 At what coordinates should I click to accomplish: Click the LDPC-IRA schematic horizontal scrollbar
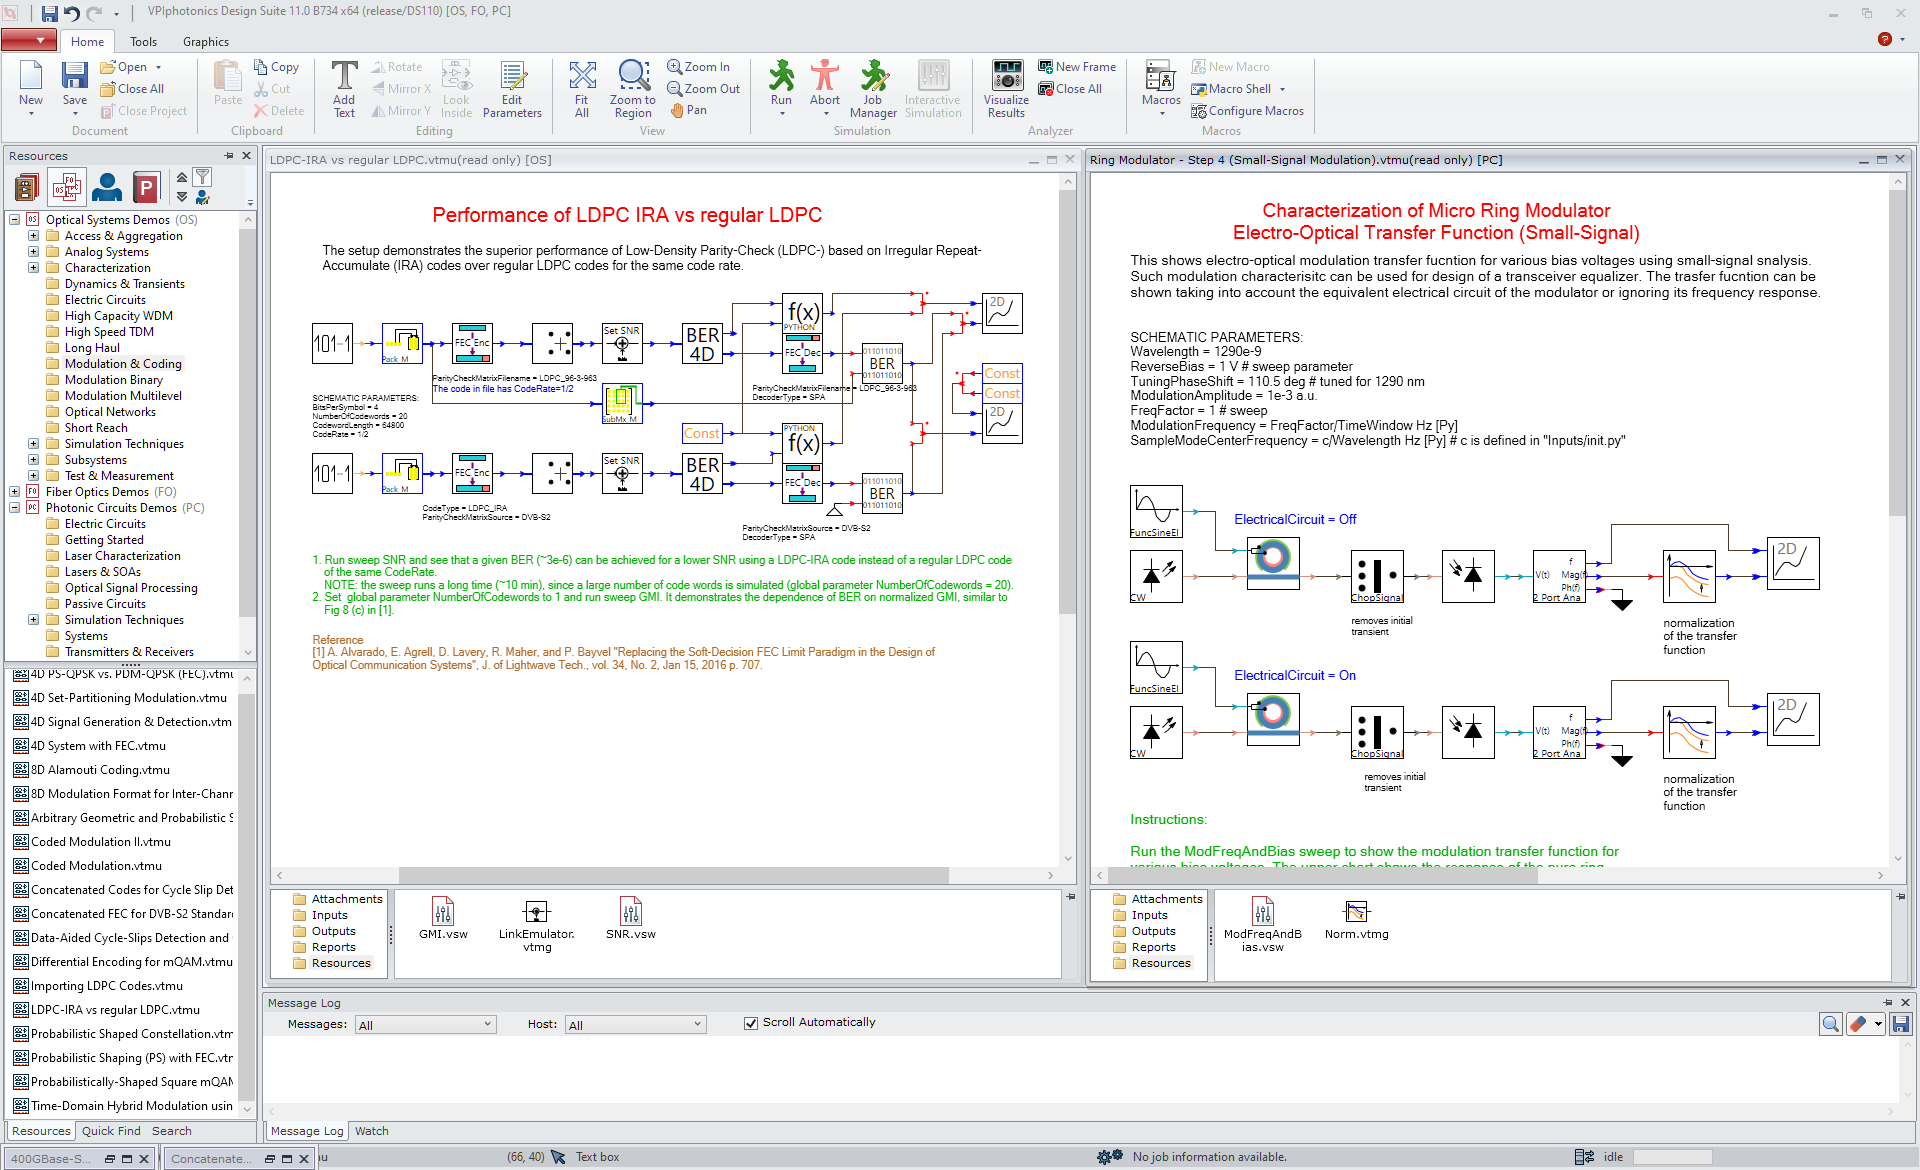tap(673, 875)
